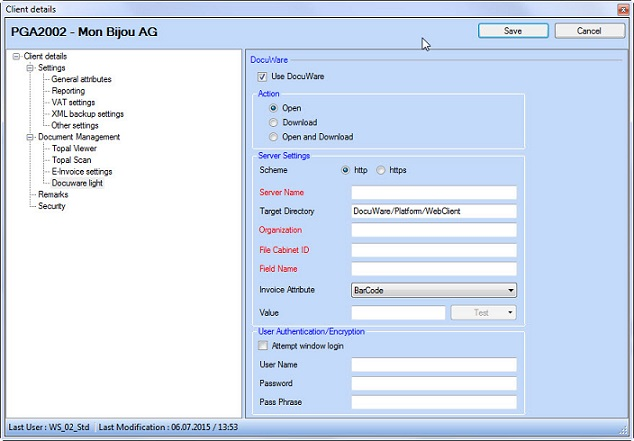The height and width of the screenshot is (441, 634).
Task: Choose the Open and Download option
Action: pyautogui.click(x=275, y=137)
